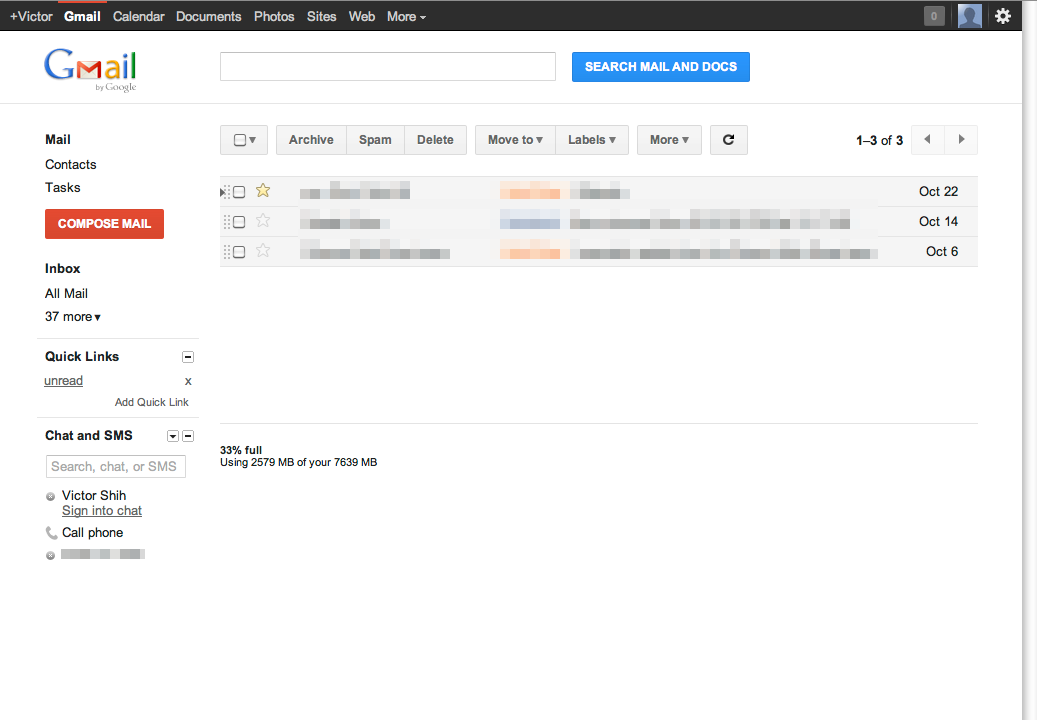Screen dimensions: 1037x720
Task: Open the email dated Oct 6
Action: 599,252
